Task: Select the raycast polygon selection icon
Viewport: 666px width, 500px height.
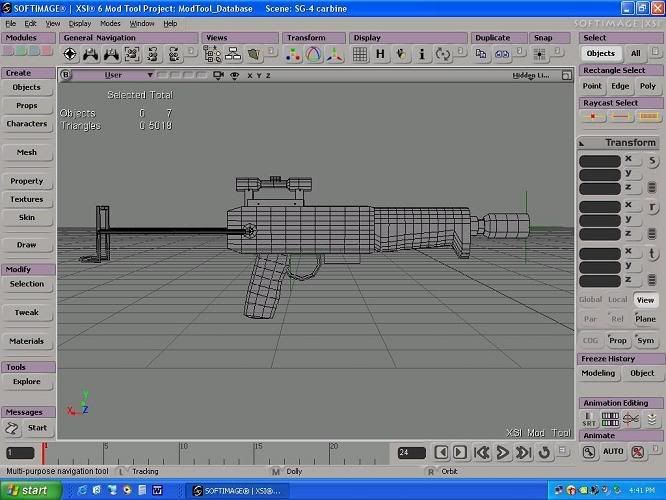Action: pyautogui.click(x=648, y=116)
